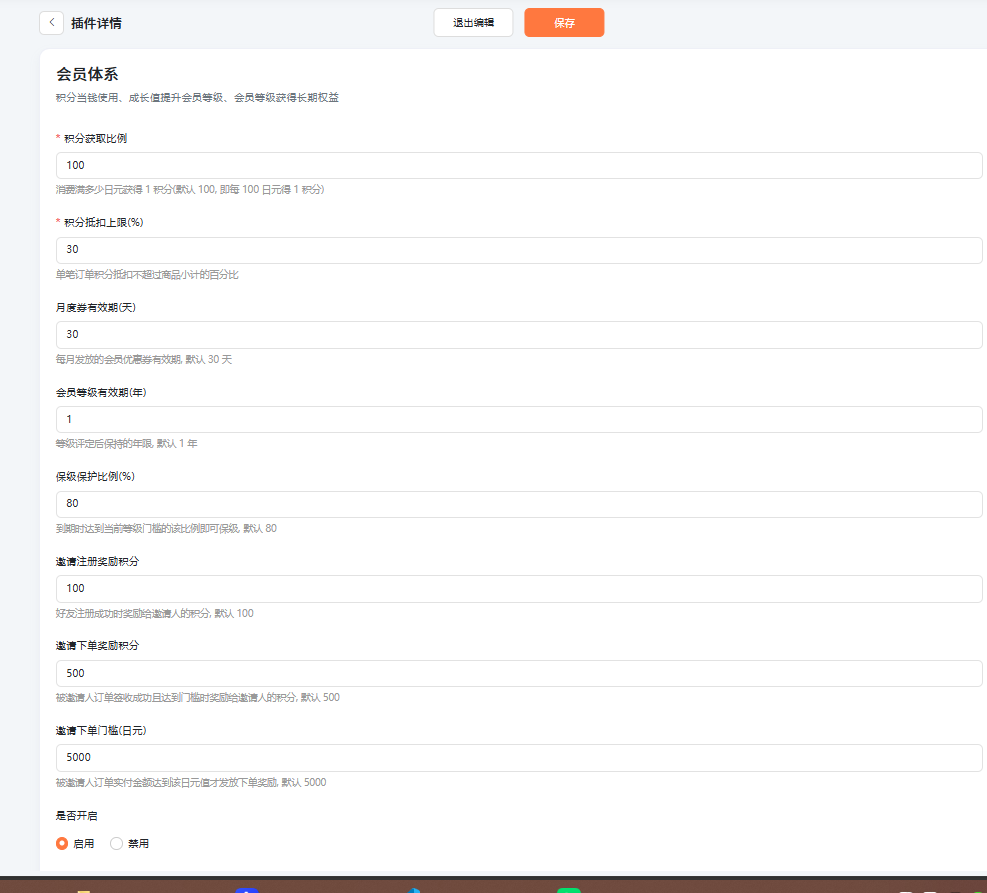Select the 月度券有效期(天) input field
This screenshot has width=987, height=893.
point(519,335)
